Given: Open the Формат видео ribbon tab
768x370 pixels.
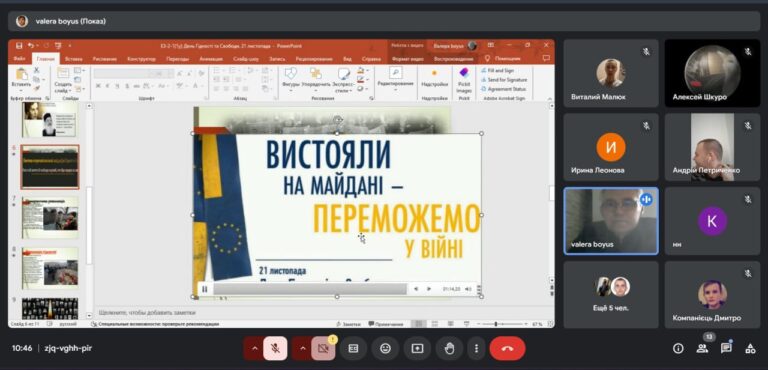Looking at the screenshot, I should [x=408, y=59].
